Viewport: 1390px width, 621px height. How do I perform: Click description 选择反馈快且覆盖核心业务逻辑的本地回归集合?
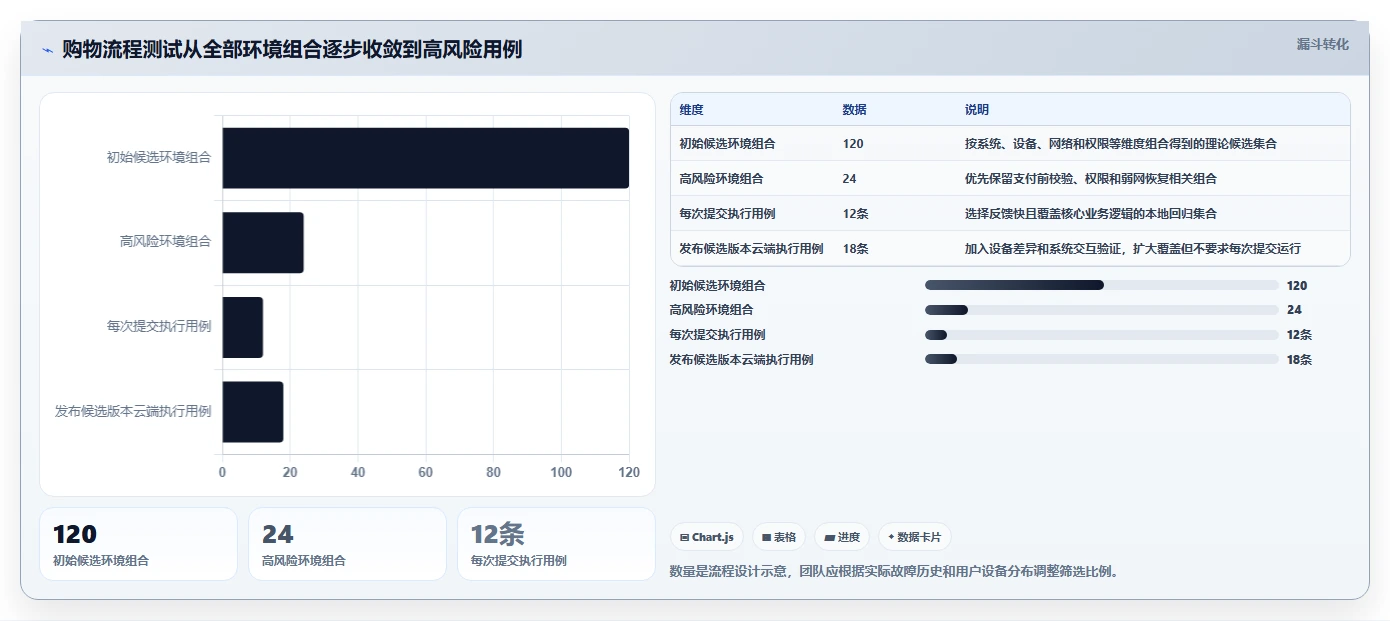point(1090,214)
